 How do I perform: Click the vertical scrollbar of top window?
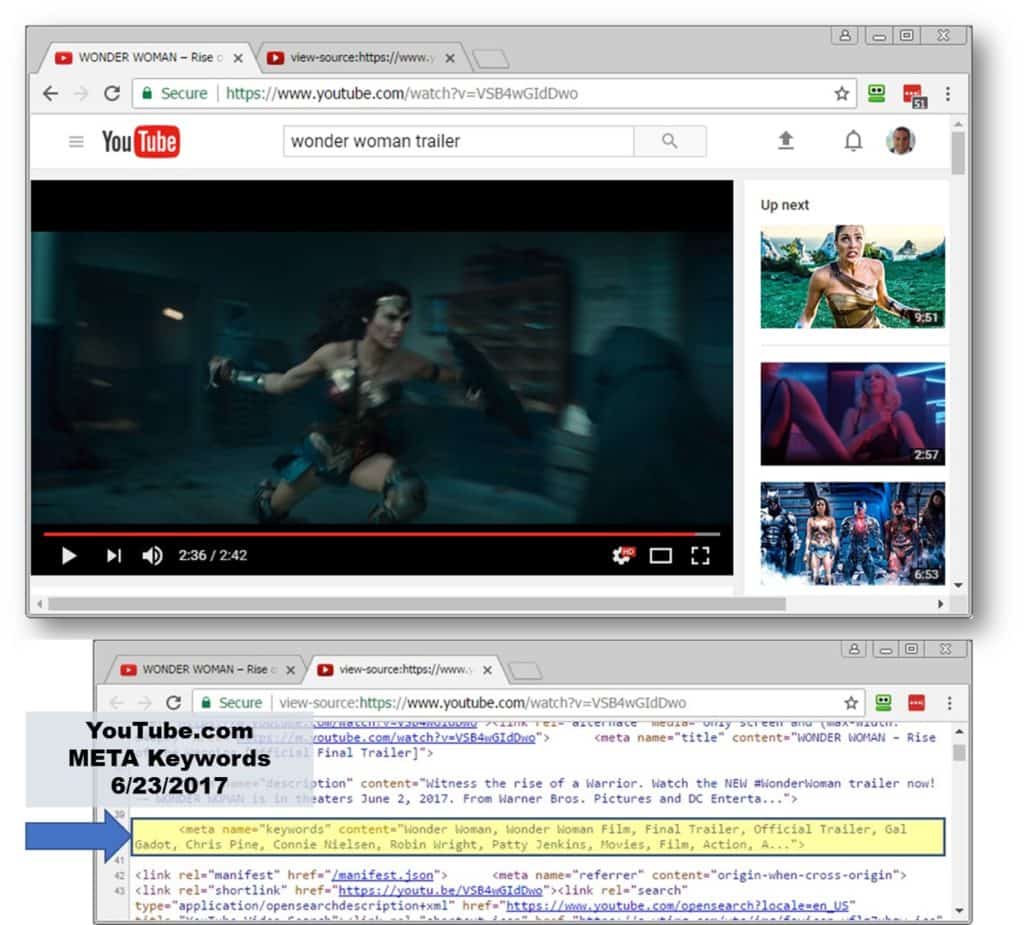(x=958, y=154)
